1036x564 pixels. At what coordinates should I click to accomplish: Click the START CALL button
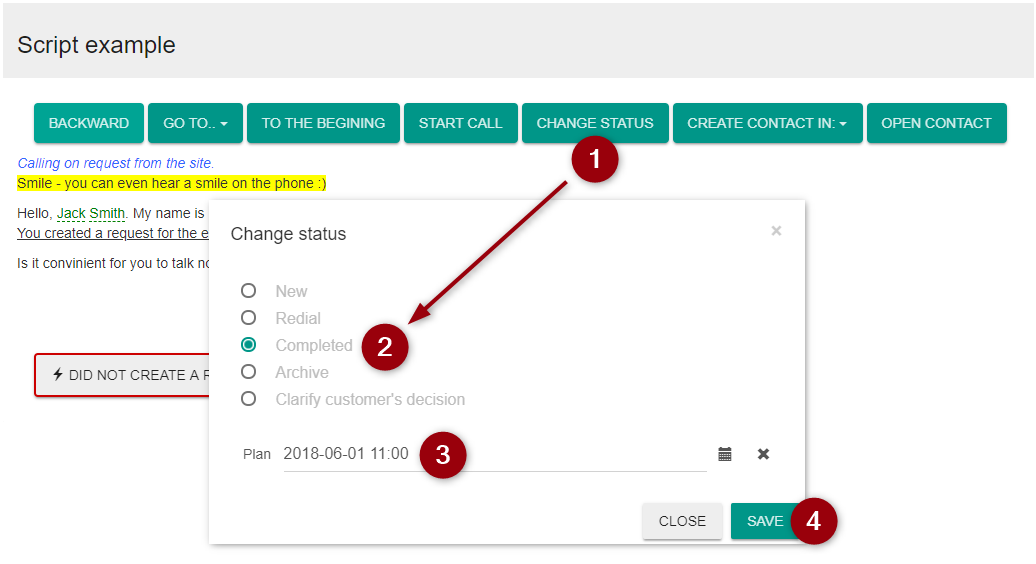click(x=460, y=123)
